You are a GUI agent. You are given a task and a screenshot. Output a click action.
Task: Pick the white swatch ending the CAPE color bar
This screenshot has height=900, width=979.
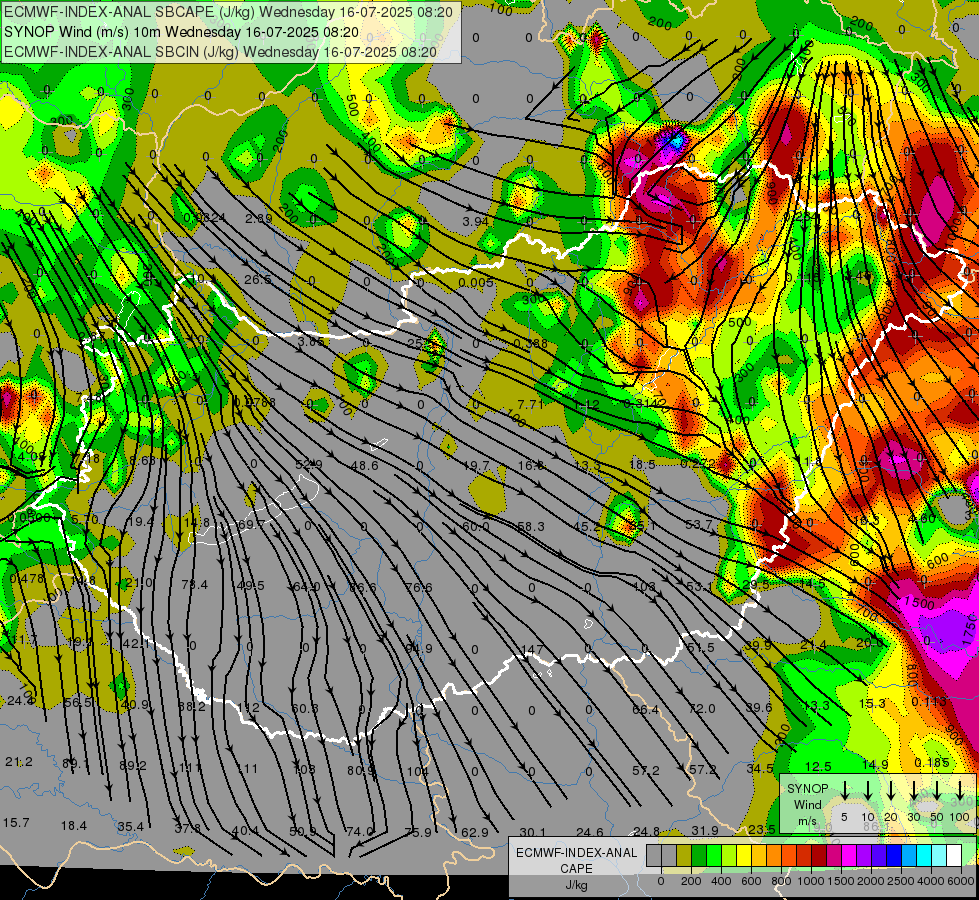click(x=953, y=855)
